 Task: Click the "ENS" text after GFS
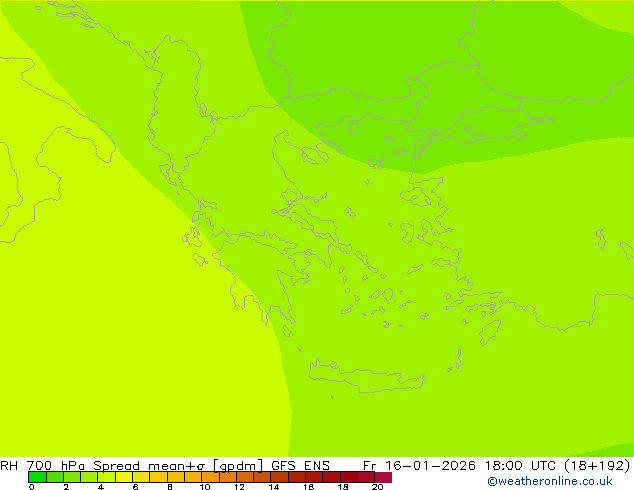[x=317, y=465]
